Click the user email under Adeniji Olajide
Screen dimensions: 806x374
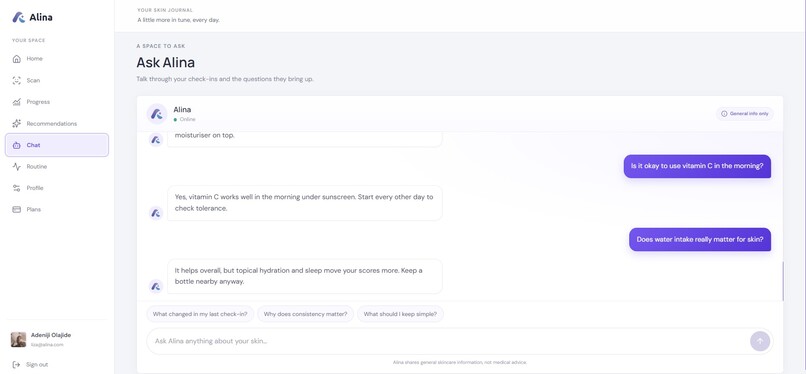tap(47, 345)
